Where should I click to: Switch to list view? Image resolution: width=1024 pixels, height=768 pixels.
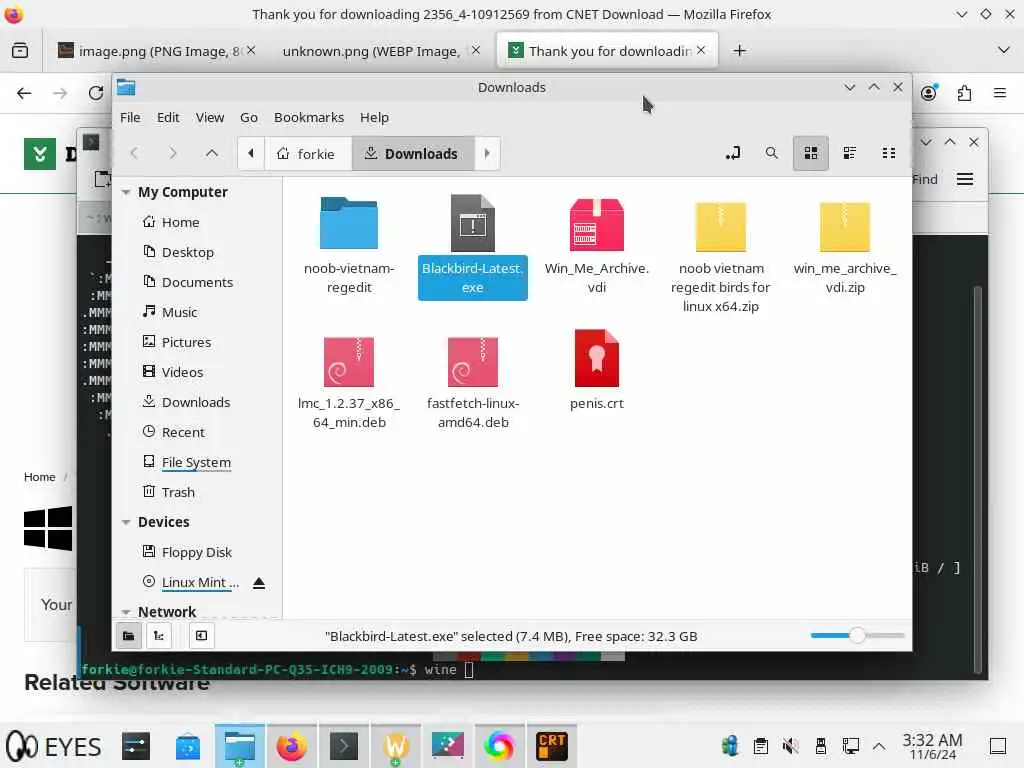click(x=850, y=153)
